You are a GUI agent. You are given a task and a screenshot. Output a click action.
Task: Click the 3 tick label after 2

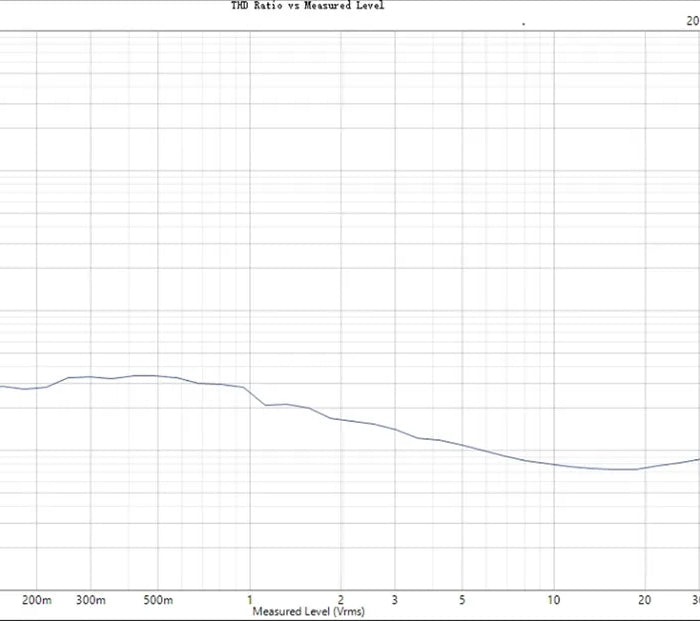click(x=395, y=600)
